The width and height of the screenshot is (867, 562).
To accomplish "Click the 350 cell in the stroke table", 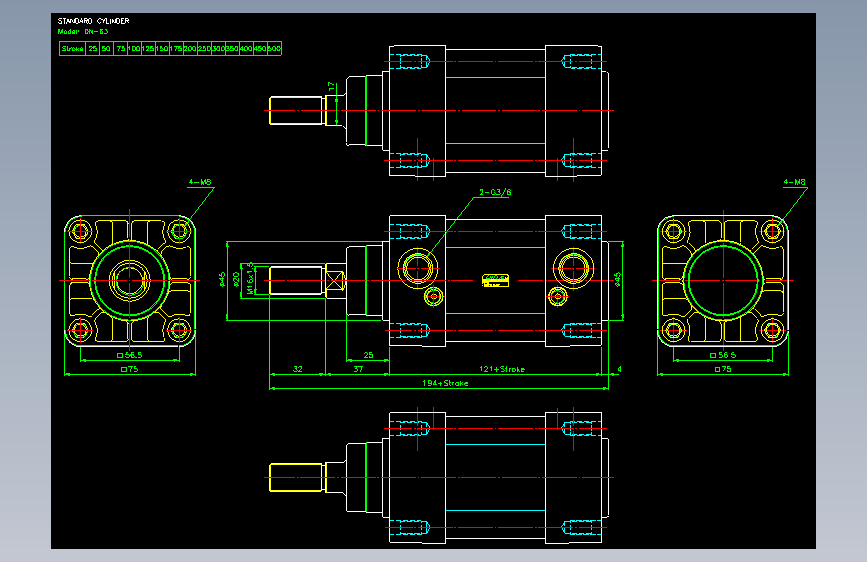I will click(232, 49).
